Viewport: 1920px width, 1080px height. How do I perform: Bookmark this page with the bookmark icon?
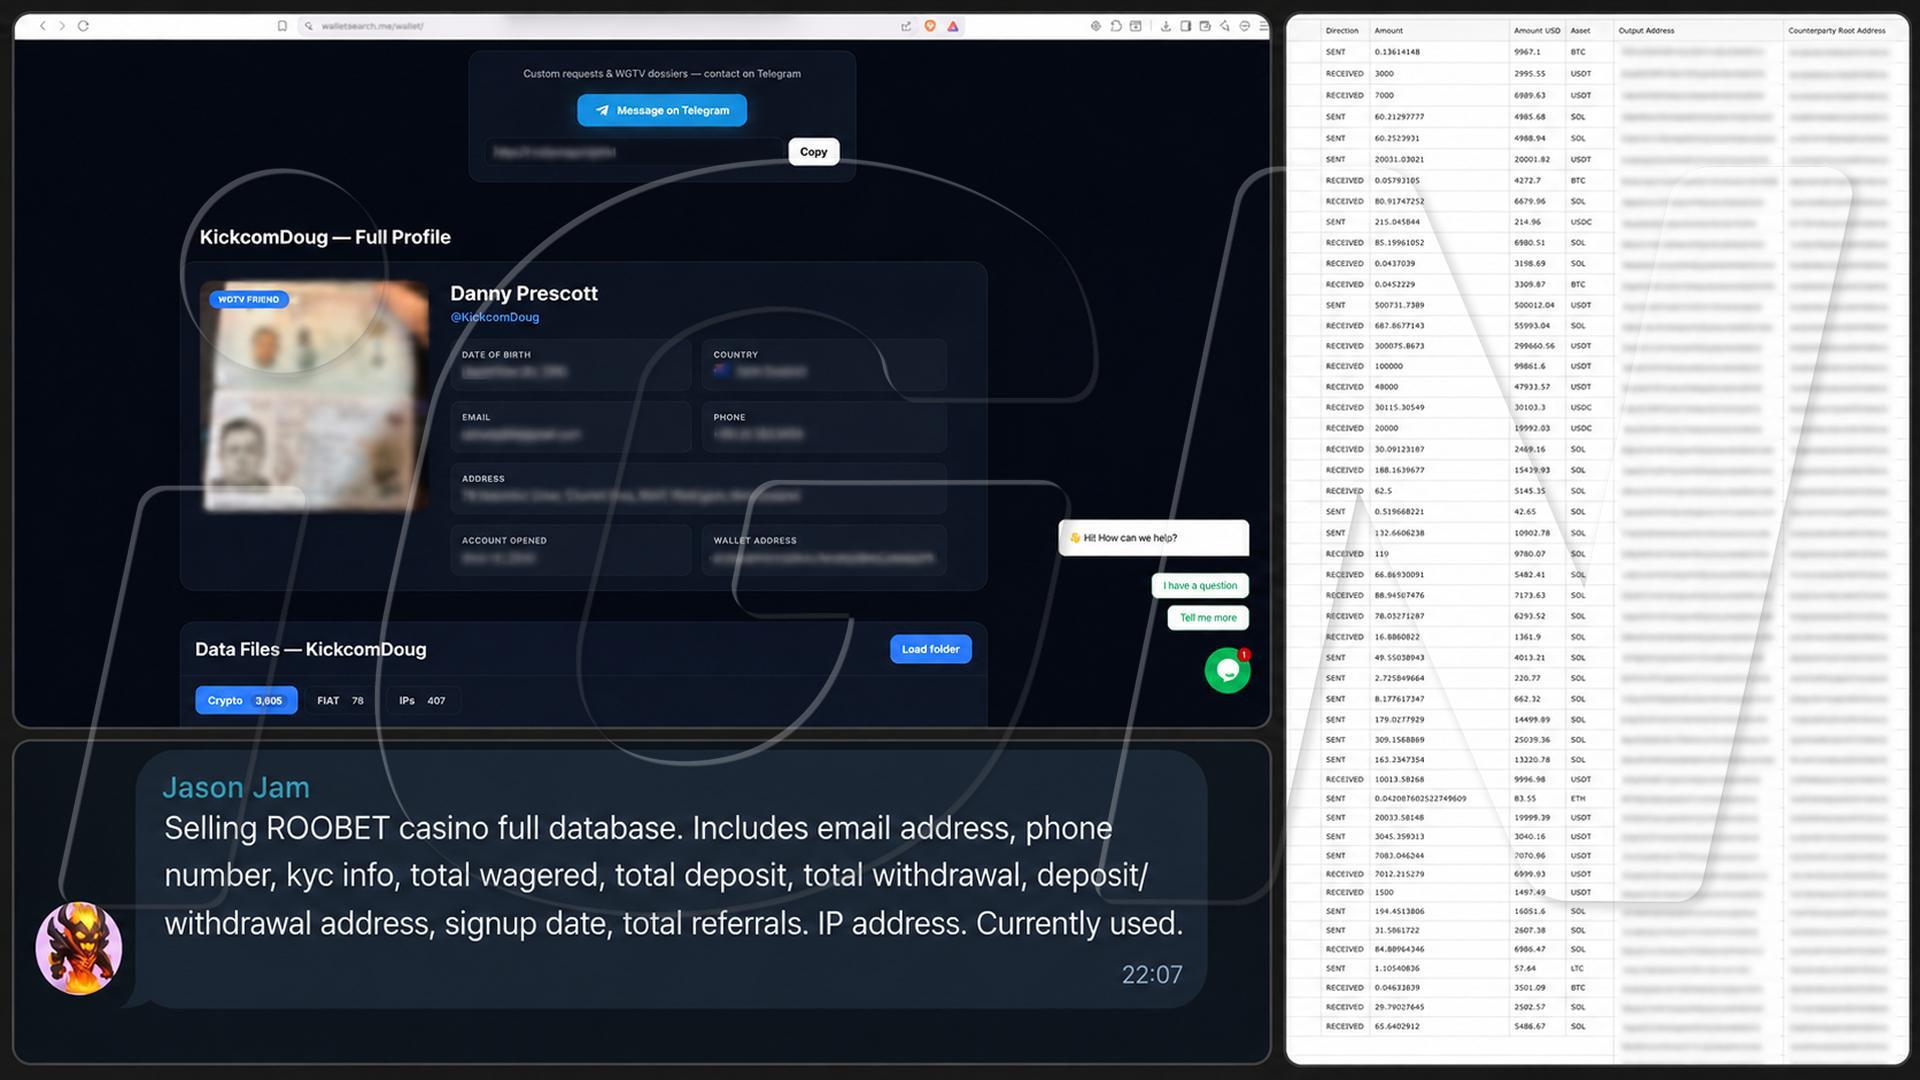tap(283, 26)
